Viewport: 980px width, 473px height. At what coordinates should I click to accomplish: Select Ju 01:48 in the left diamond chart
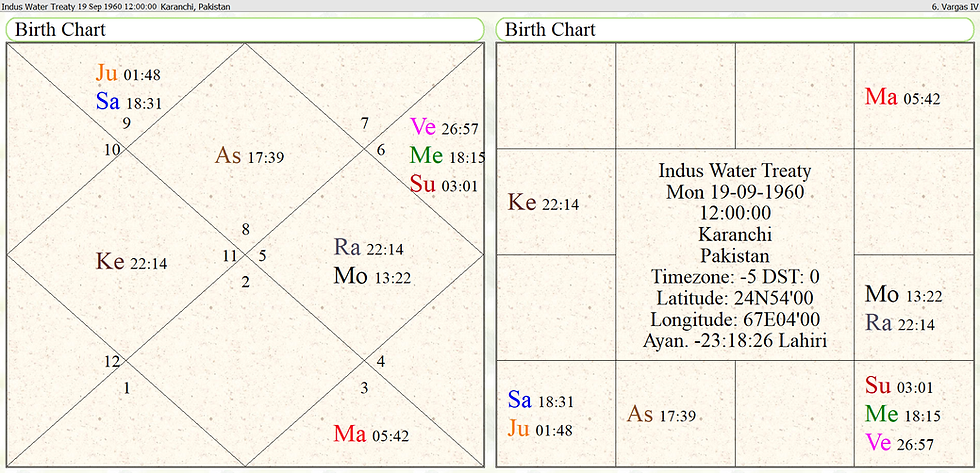[128, 74]
